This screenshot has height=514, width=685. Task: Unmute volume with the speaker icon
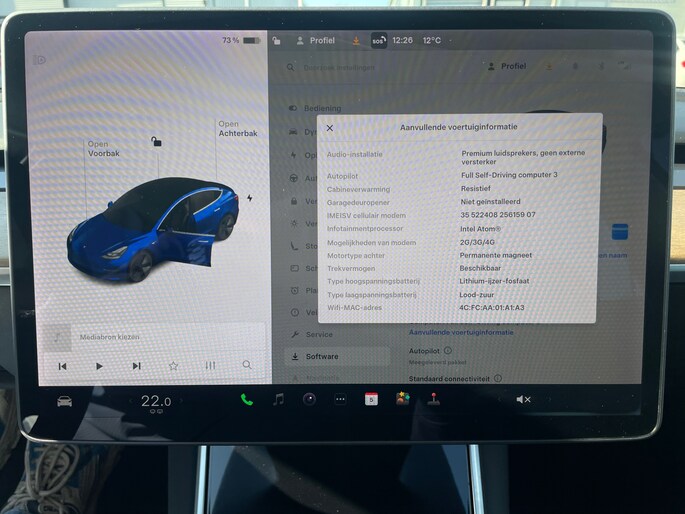(523, 399)
